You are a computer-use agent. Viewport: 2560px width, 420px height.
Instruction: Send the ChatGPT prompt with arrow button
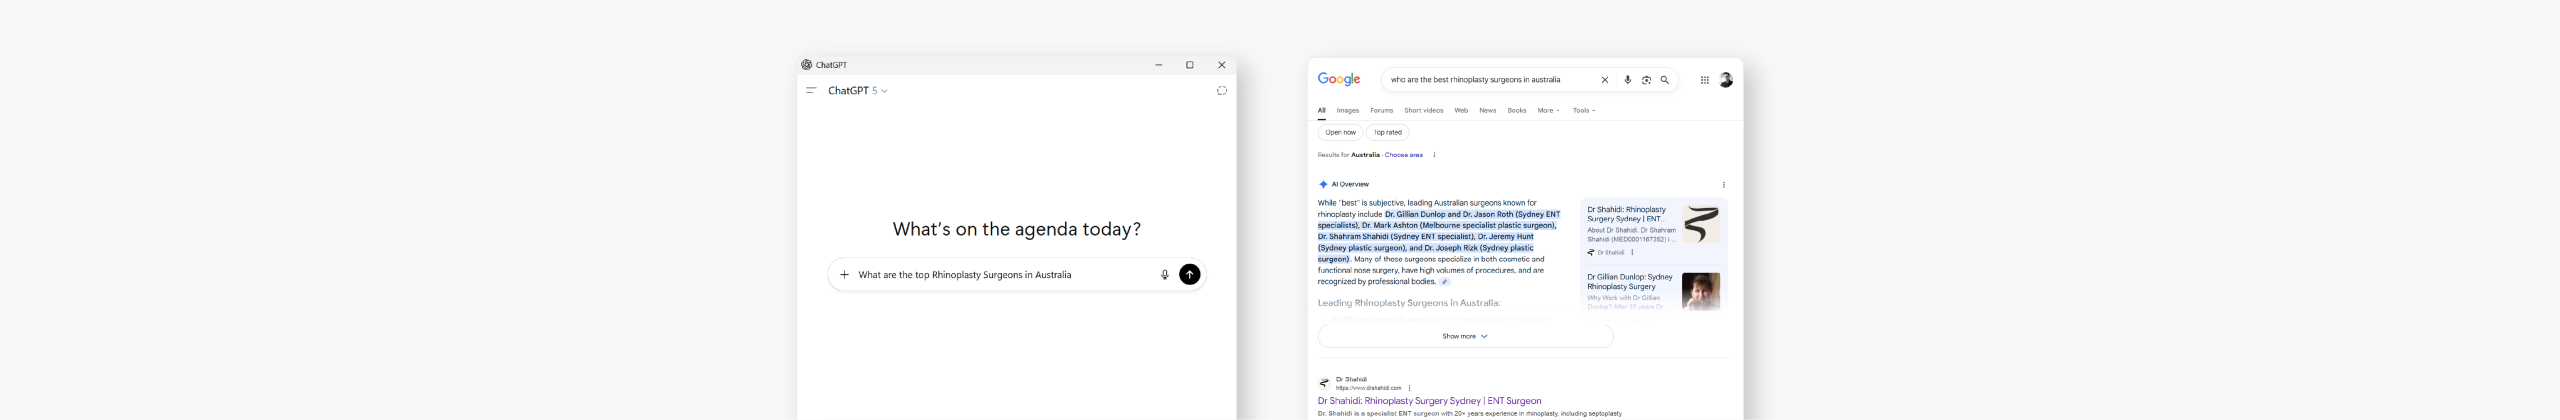tap(1189, 275)
